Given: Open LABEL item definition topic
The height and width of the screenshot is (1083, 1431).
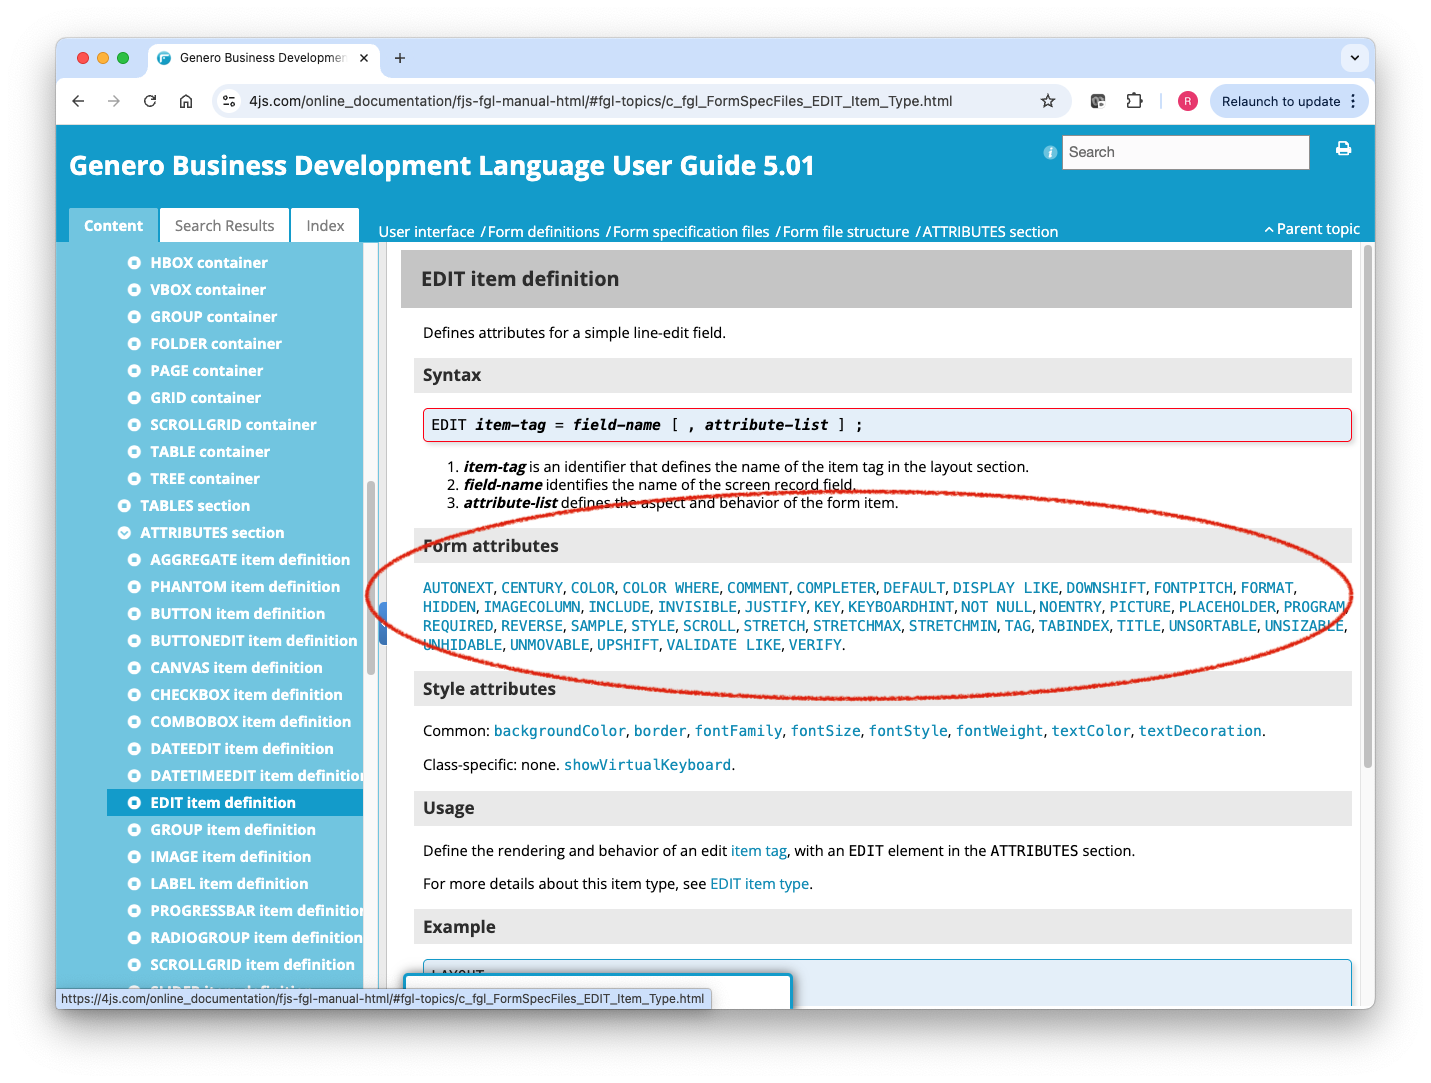Looking at the screenshot, I should 229,884.
